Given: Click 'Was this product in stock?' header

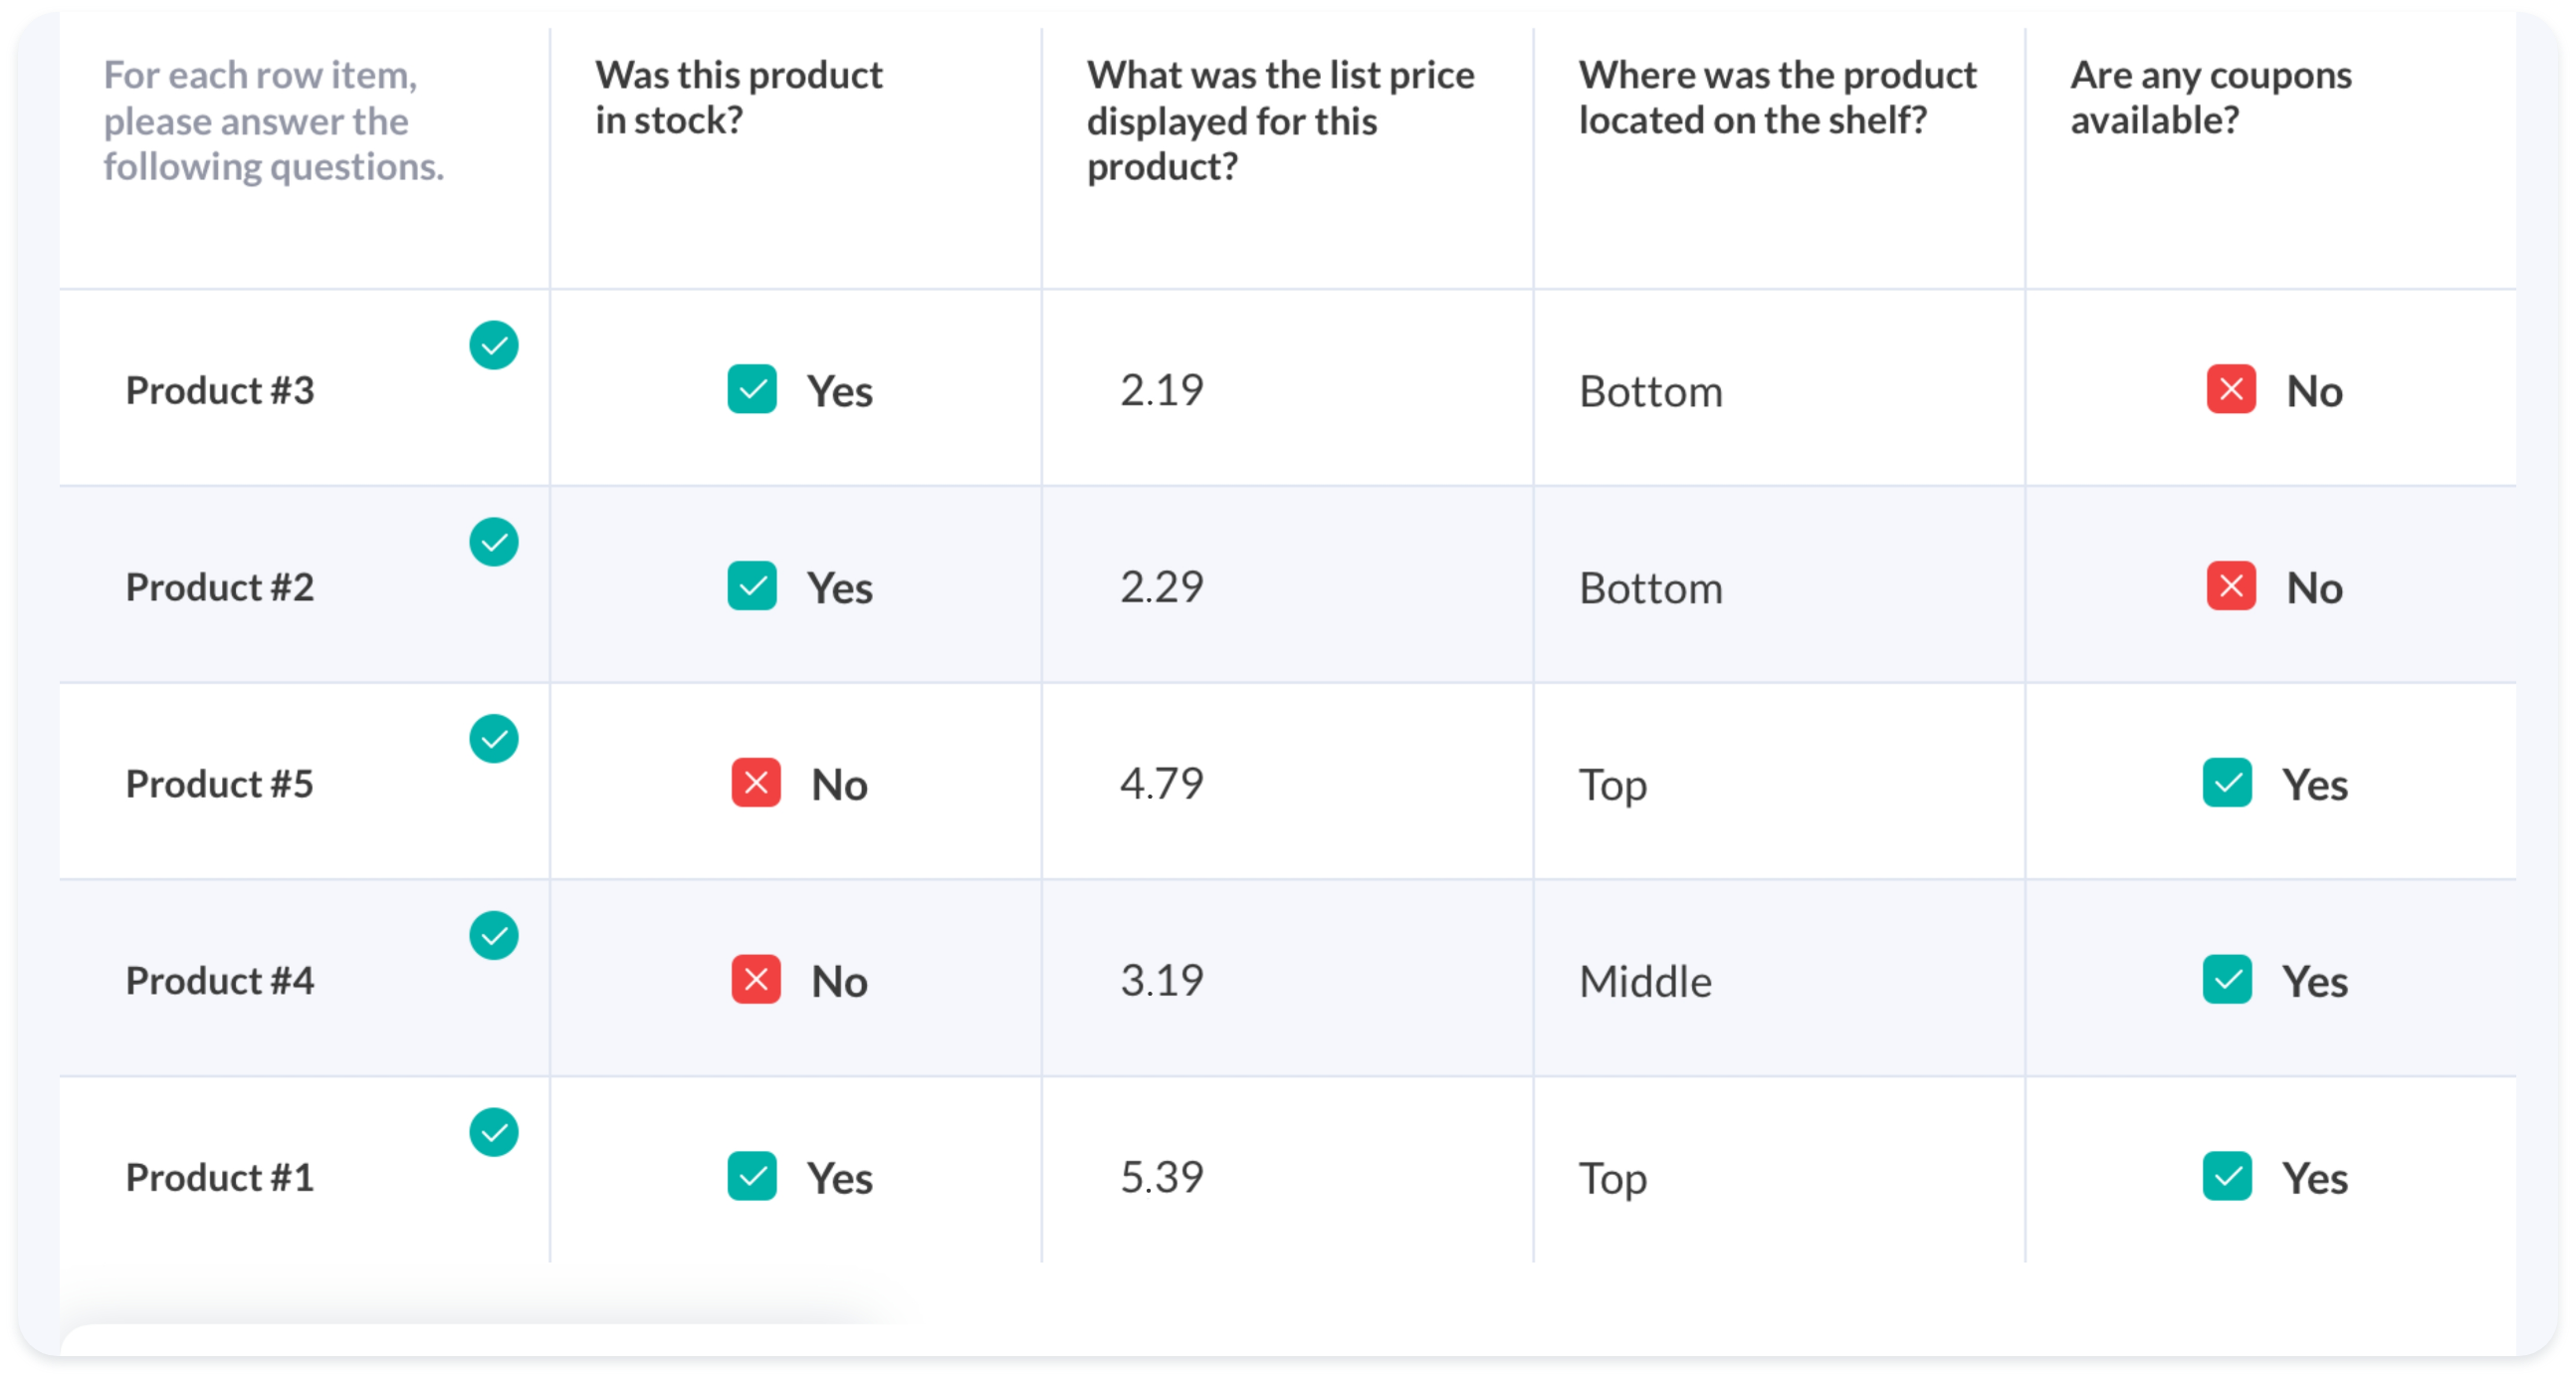Looking at the screenshot, I should 738,97.
